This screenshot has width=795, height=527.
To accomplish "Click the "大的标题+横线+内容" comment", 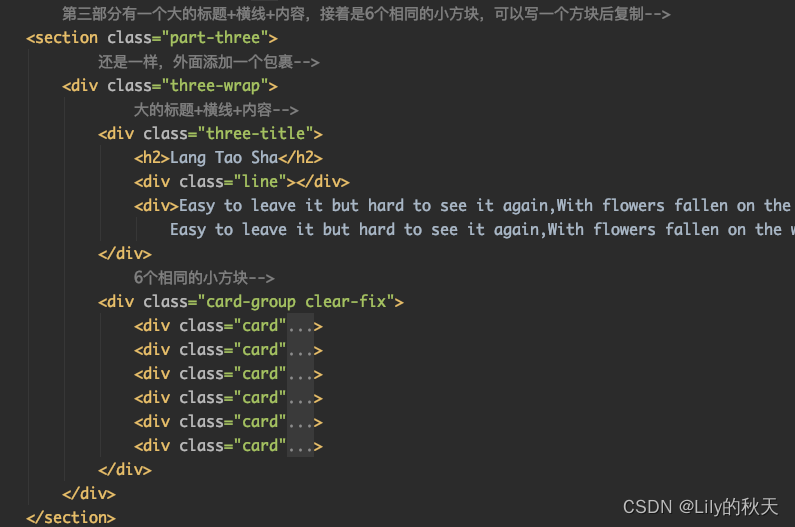I will click(x=215, y=110).
